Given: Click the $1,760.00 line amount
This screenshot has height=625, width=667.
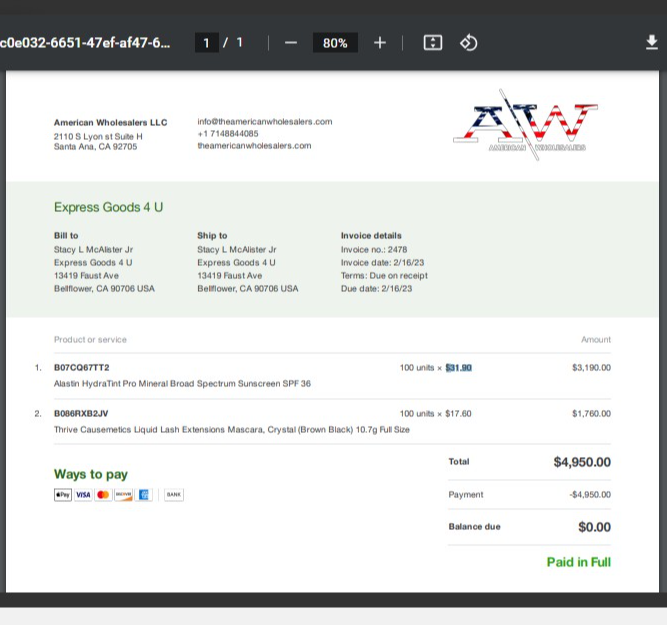Looking at the screenshot, I should pyautogui.click(x=591, y=414).
